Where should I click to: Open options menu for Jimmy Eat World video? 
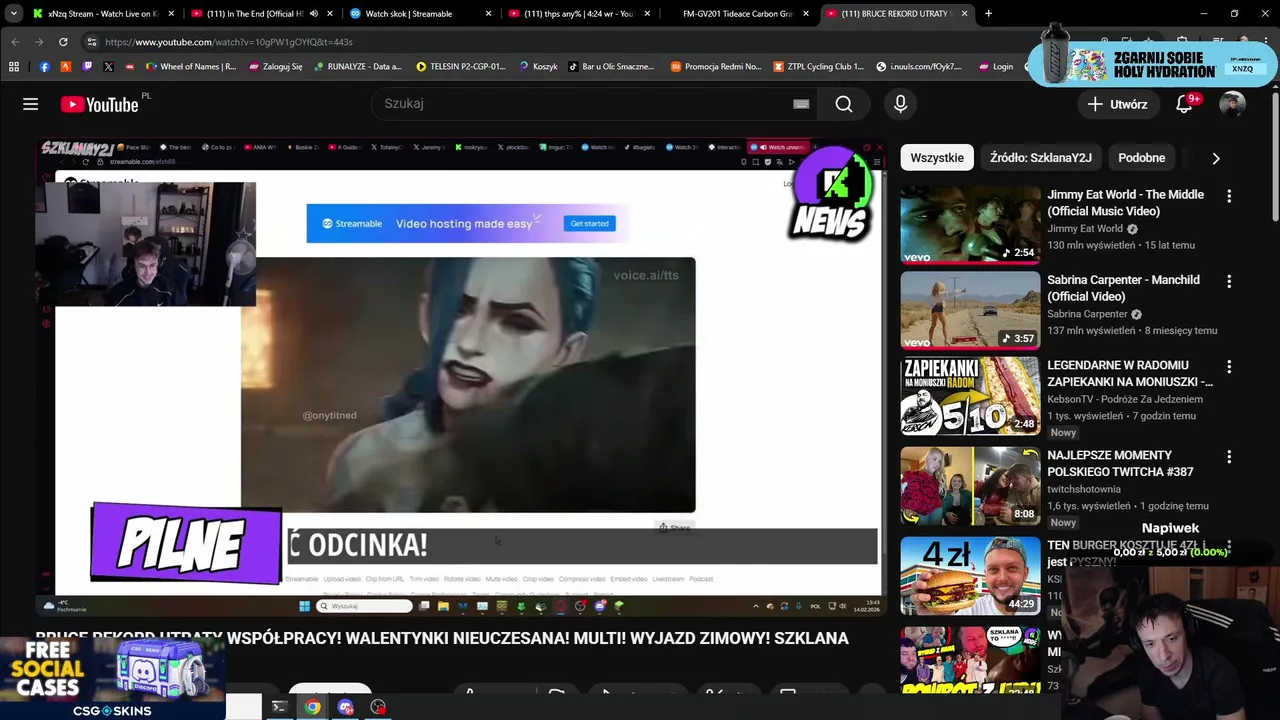[x=1229, y=196]
